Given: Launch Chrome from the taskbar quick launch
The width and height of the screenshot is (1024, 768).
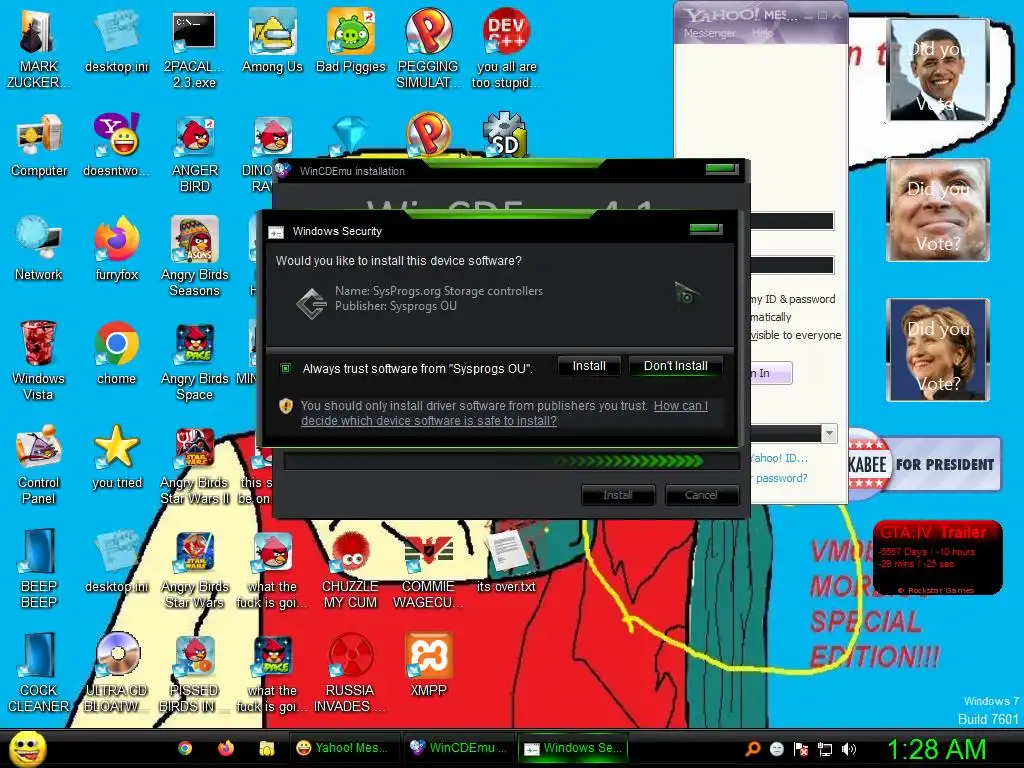Looking at the screenshot, I should point(185,748).
